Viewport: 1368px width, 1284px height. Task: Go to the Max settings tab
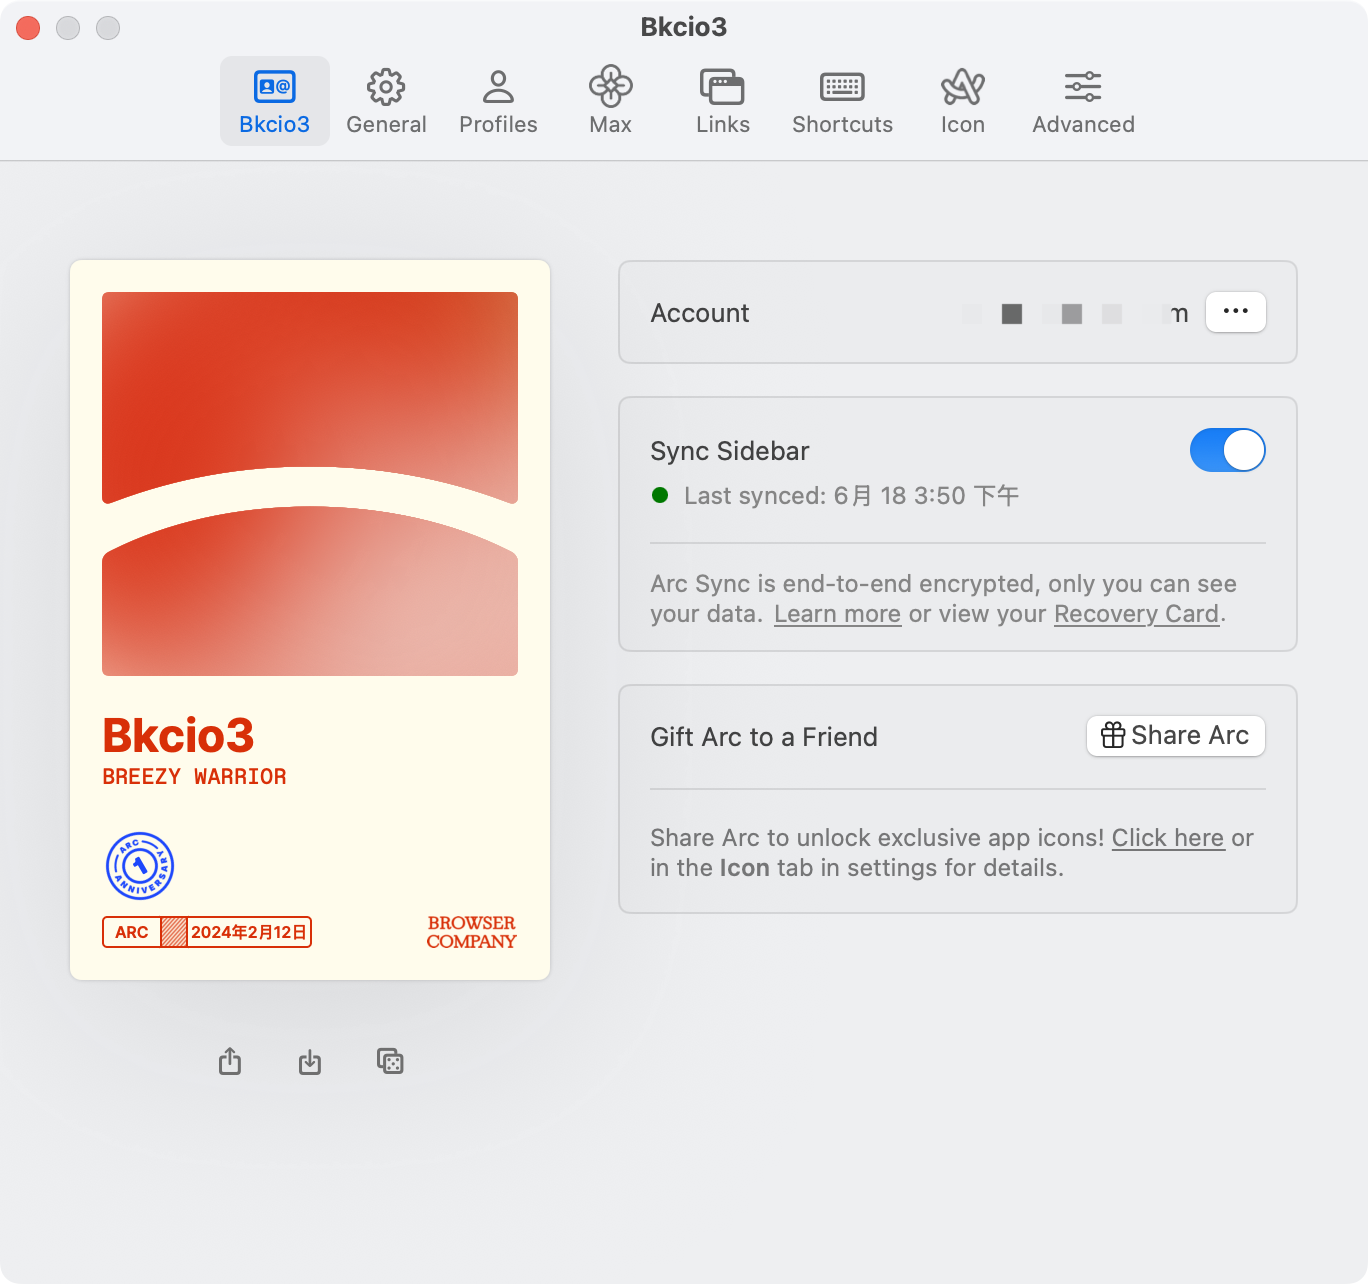coord(610,101)
